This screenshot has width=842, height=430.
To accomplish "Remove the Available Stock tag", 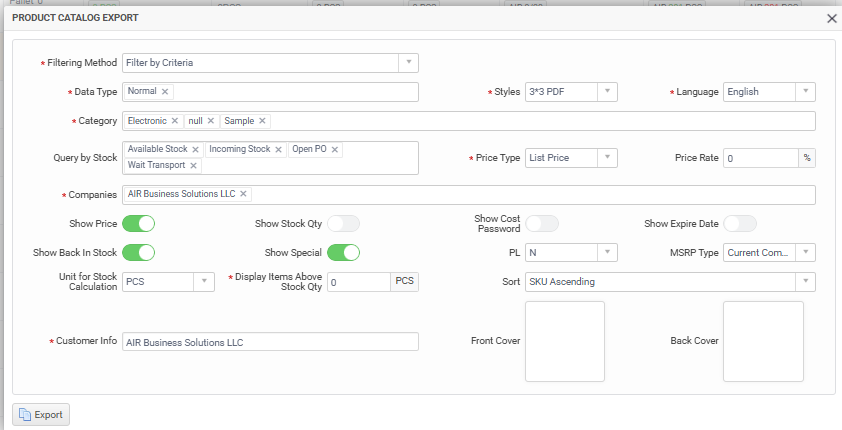I will 196,150.
